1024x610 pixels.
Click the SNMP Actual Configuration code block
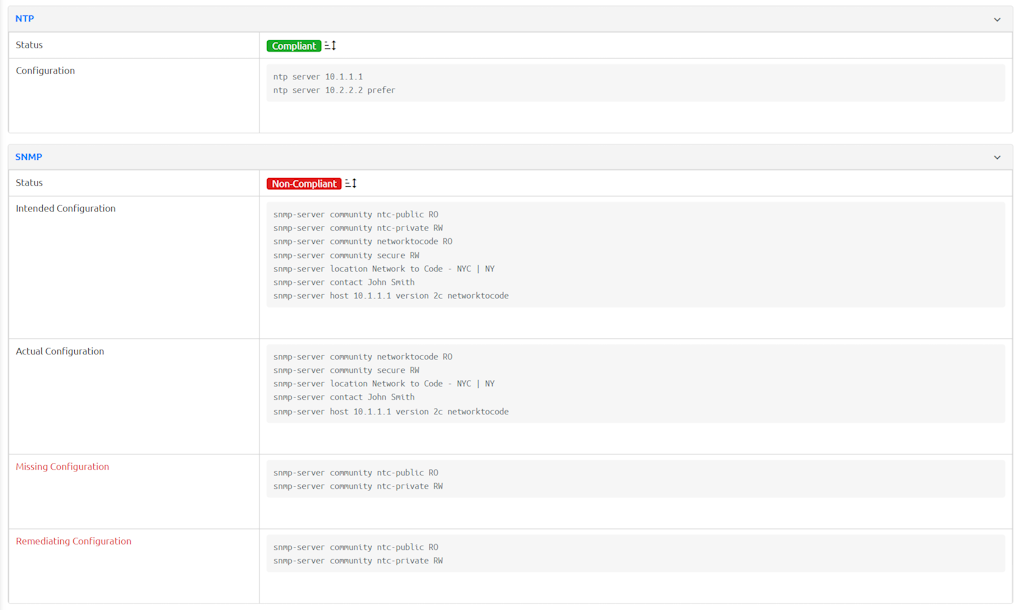(635, 384)
